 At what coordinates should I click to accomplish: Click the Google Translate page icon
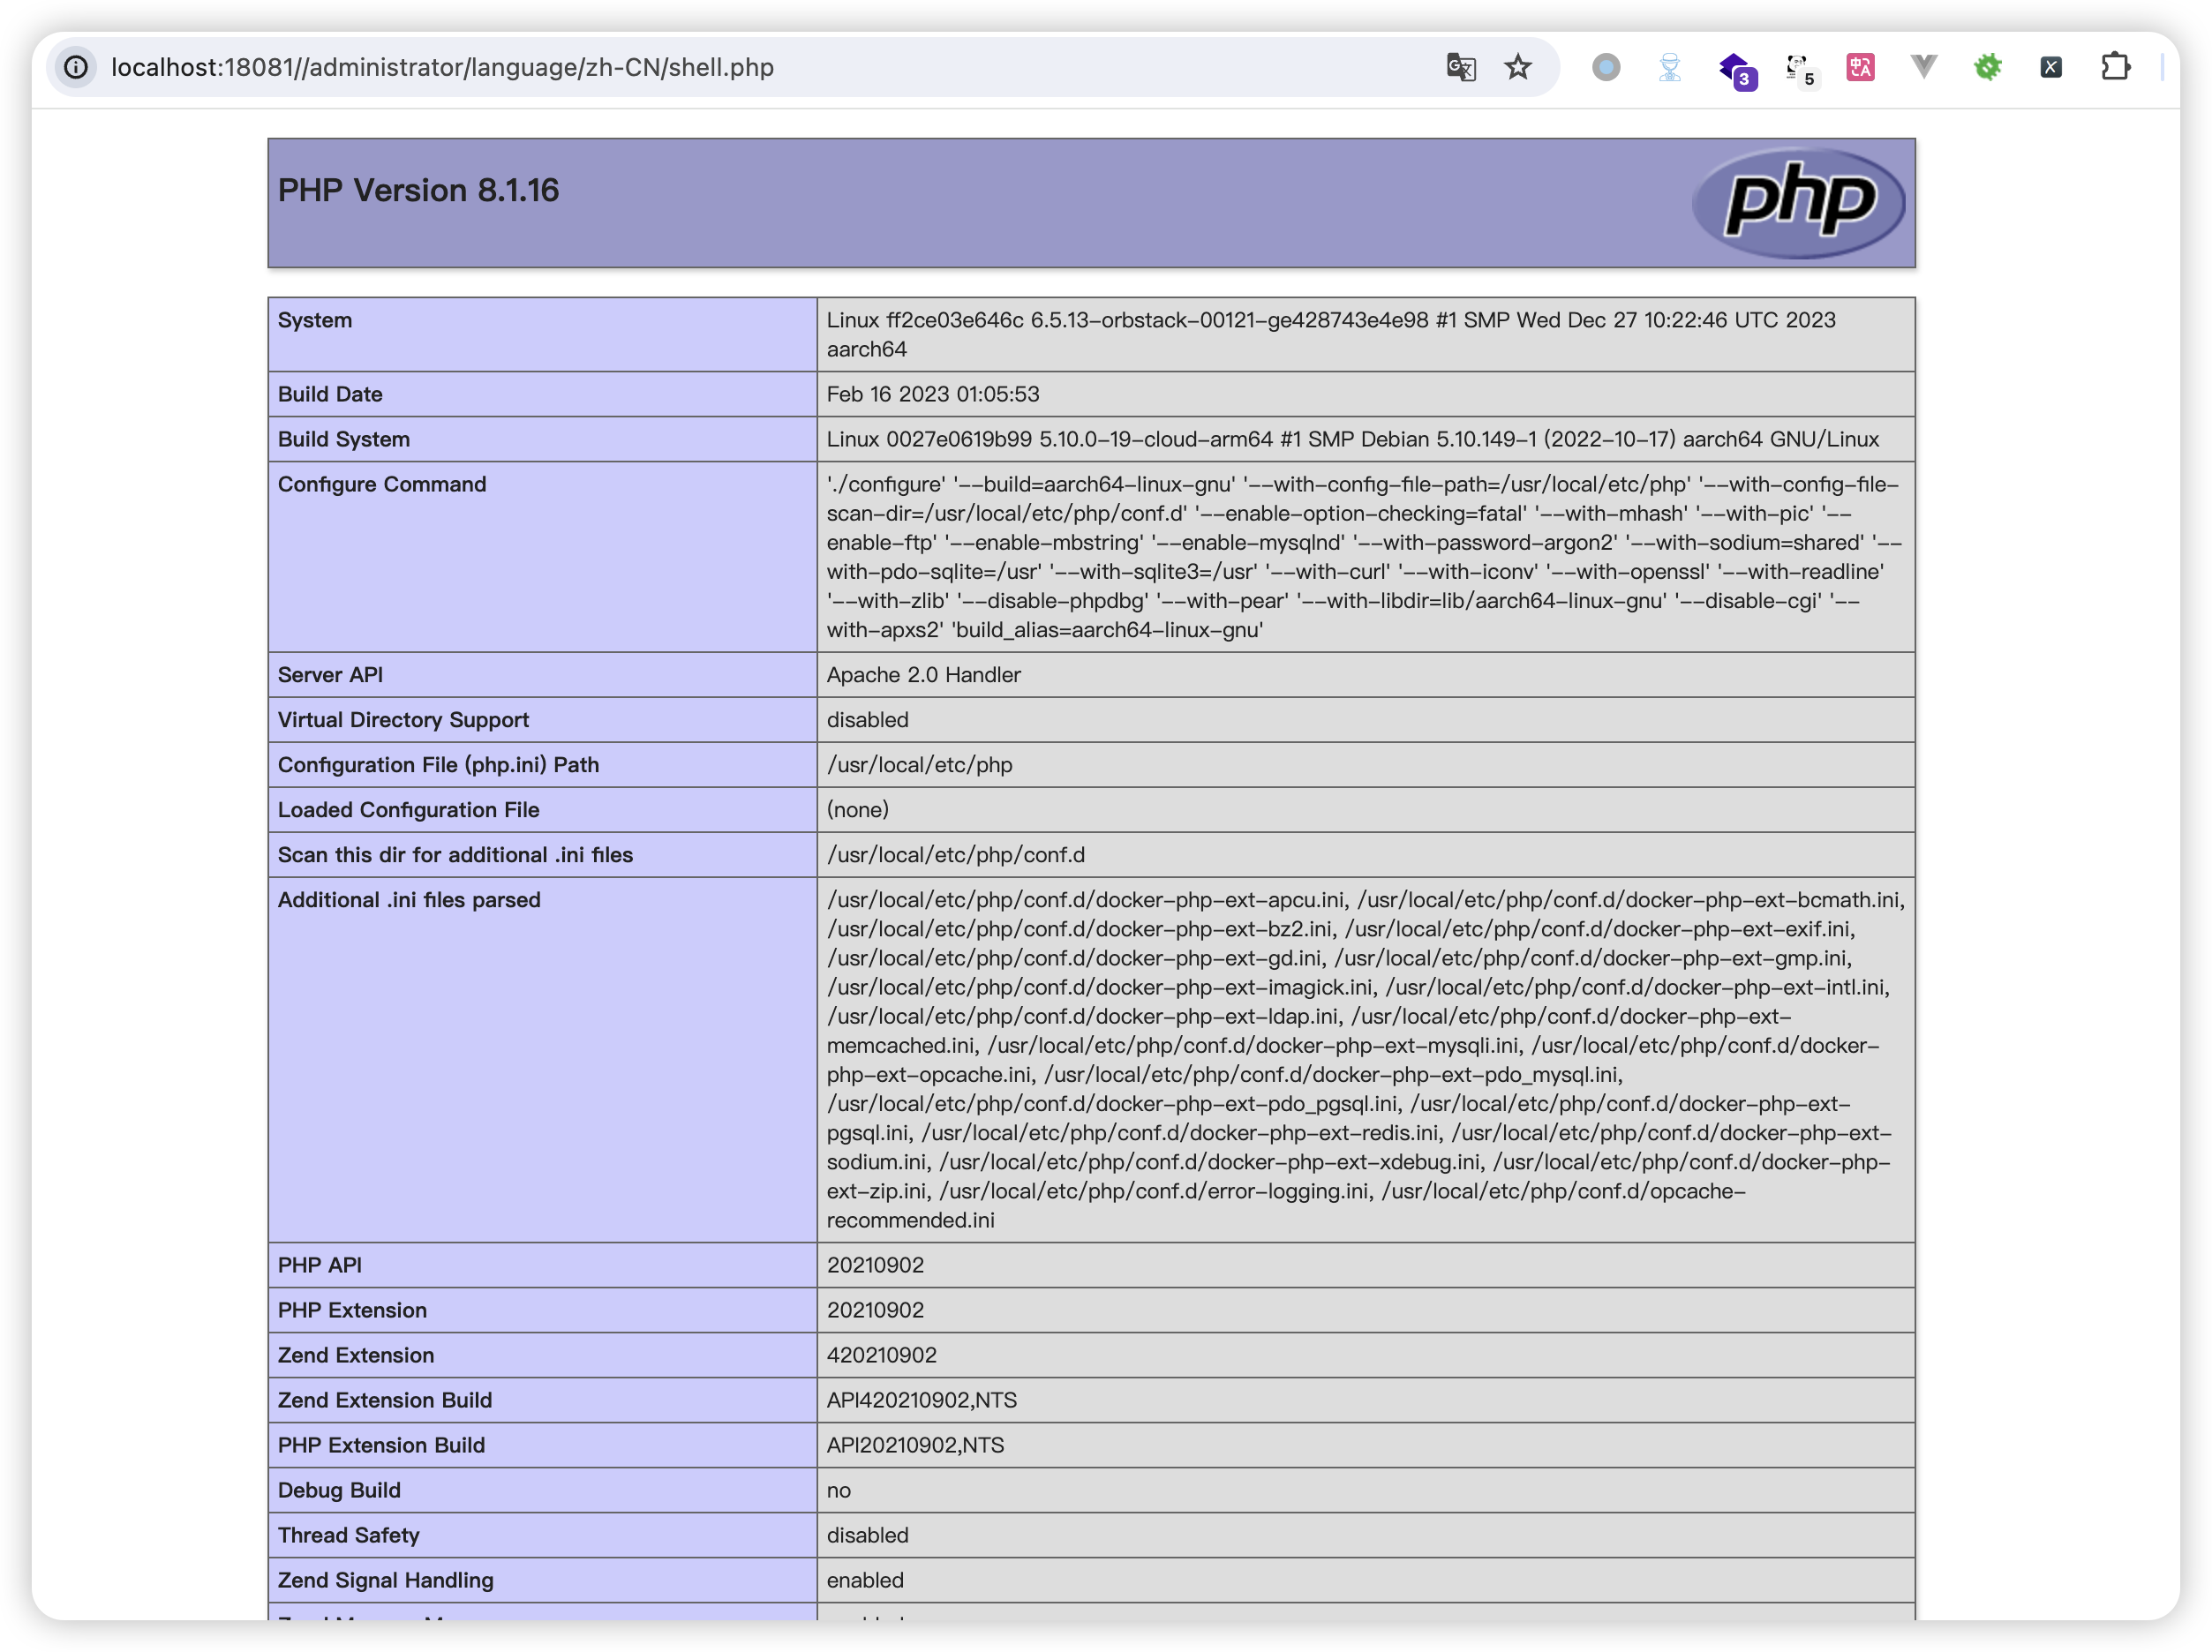tap(1461, 67)
